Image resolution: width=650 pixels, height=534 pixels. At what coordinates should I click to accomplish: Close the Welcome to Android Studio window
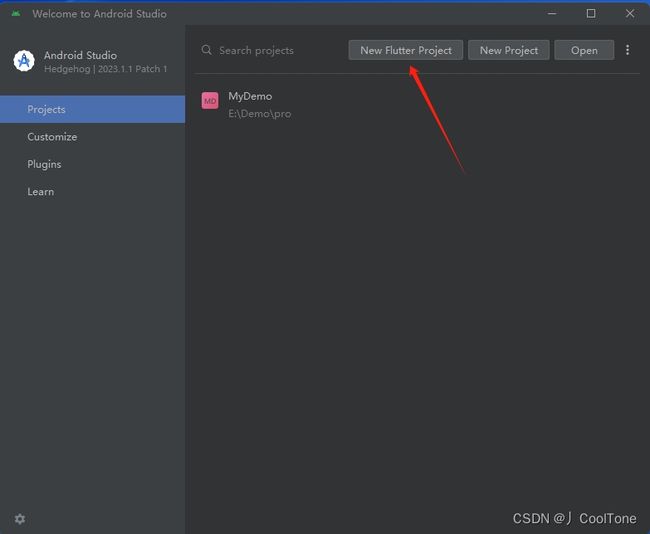click(630, 14)
